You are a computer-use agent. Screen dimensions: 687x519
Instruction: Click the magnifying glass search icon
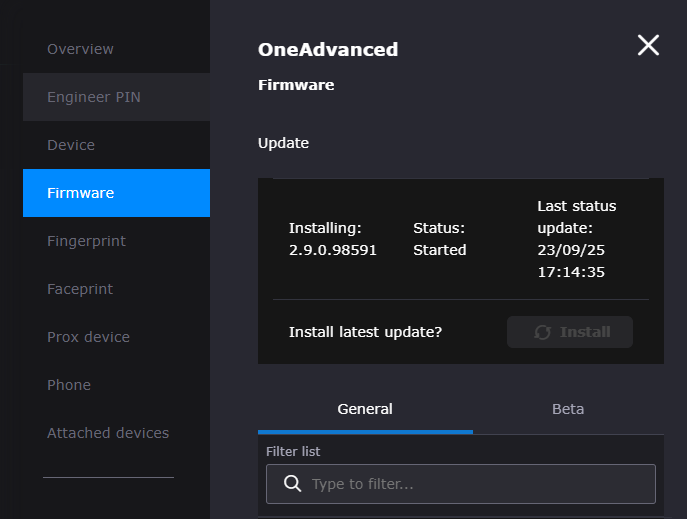293,484
